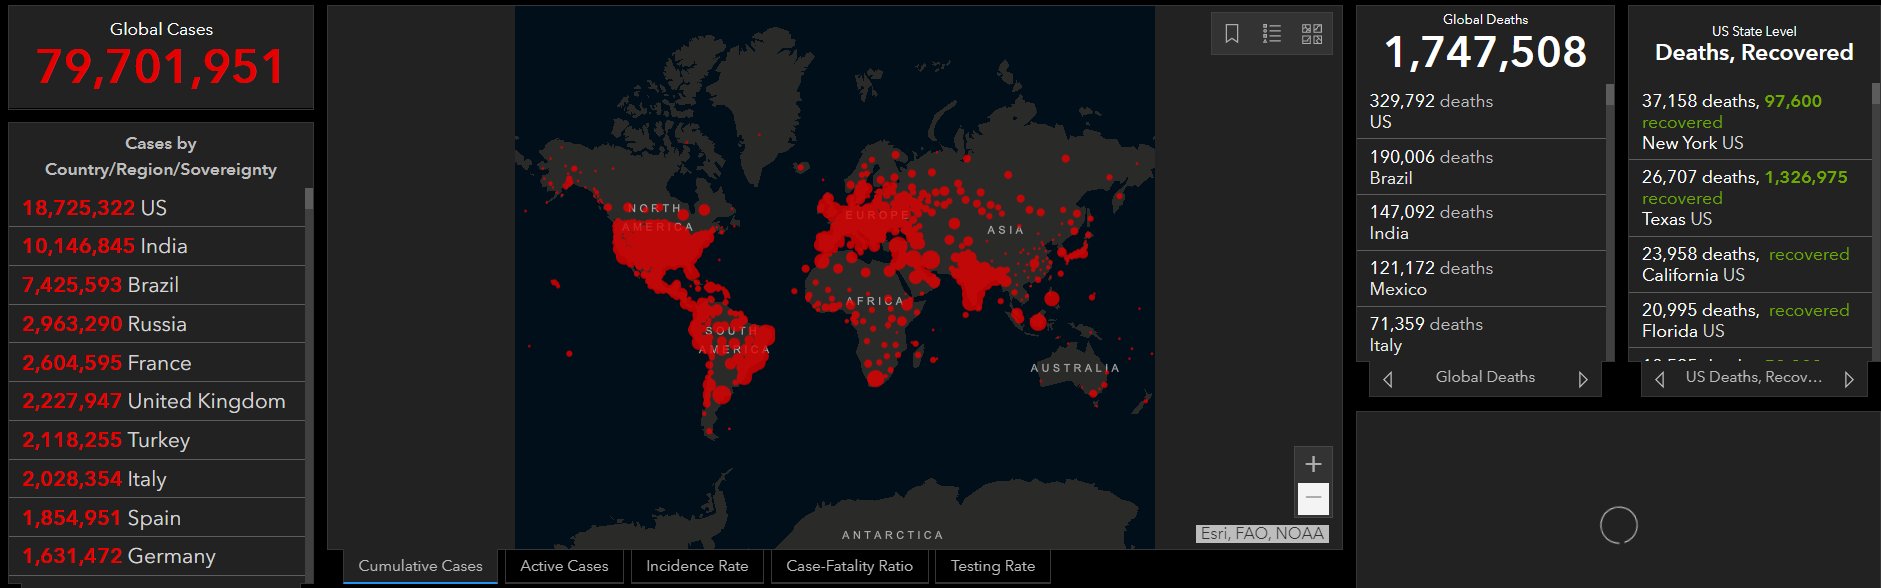Click the US Deaths, Recov... pager label

coord(1754,377)
